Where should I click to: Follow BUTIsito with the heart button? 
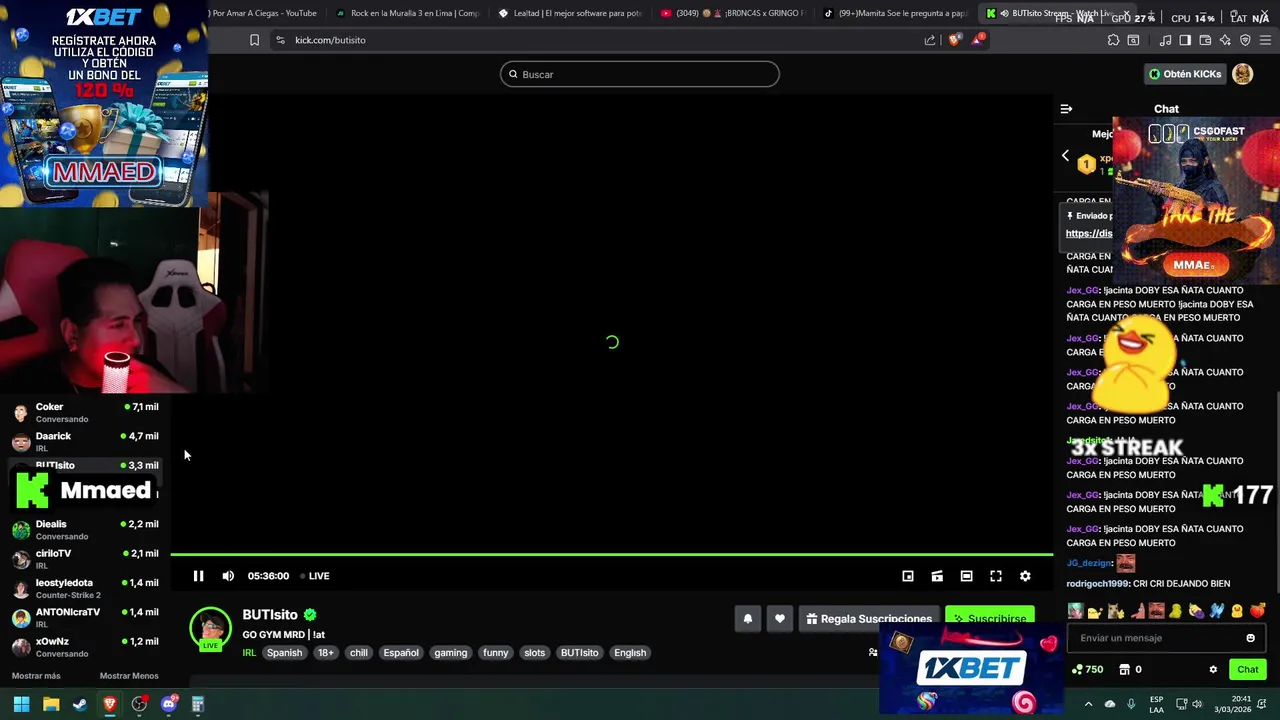780,619
